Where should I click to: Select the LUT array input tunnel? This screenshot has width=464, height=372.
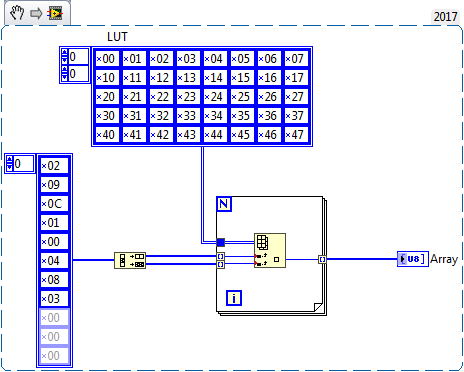(221, 242)
